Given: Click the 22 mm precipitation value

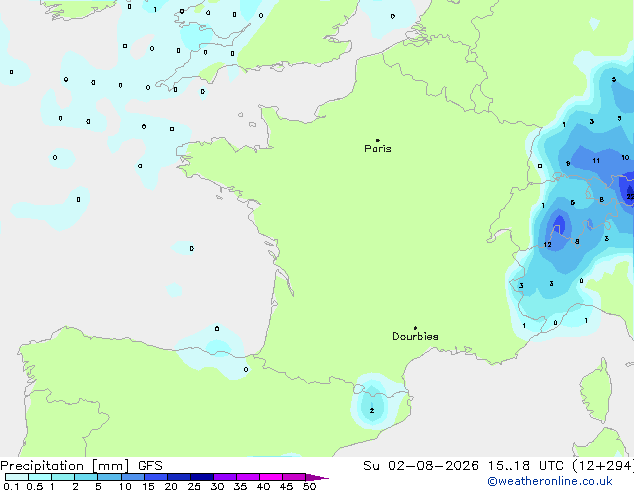Looking at the screenshot, I should (630, 196).
